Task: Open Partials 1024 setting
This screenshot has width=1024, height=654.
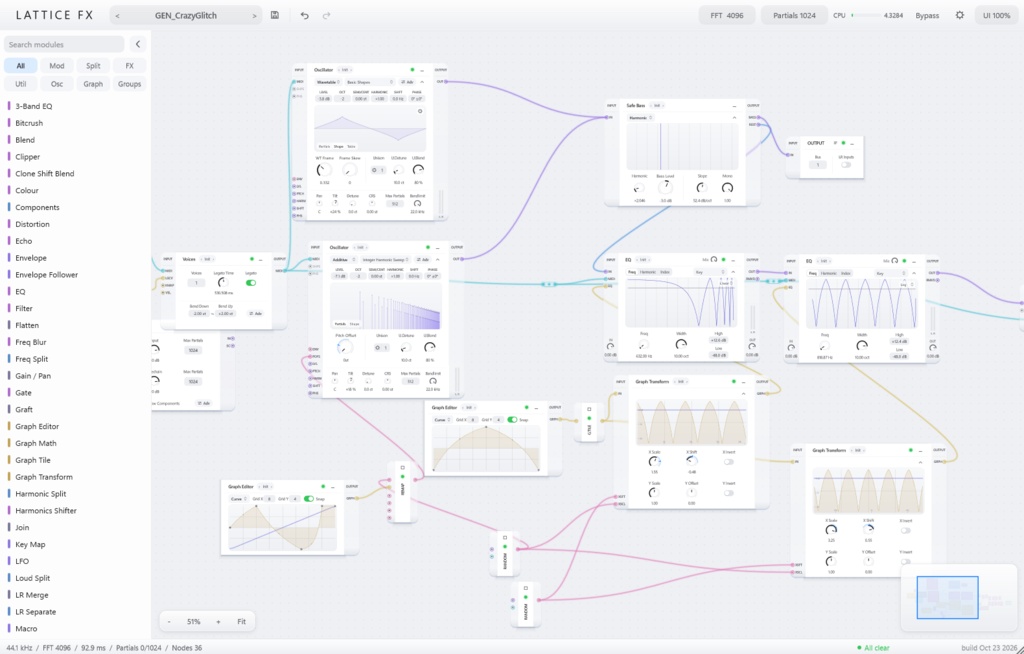Action: pos(794,15)
